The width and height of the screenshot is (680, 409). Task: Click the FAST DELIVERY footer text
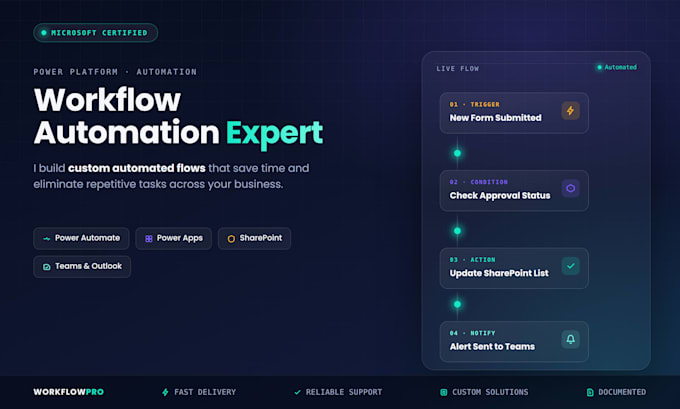(x=205, y=392)
